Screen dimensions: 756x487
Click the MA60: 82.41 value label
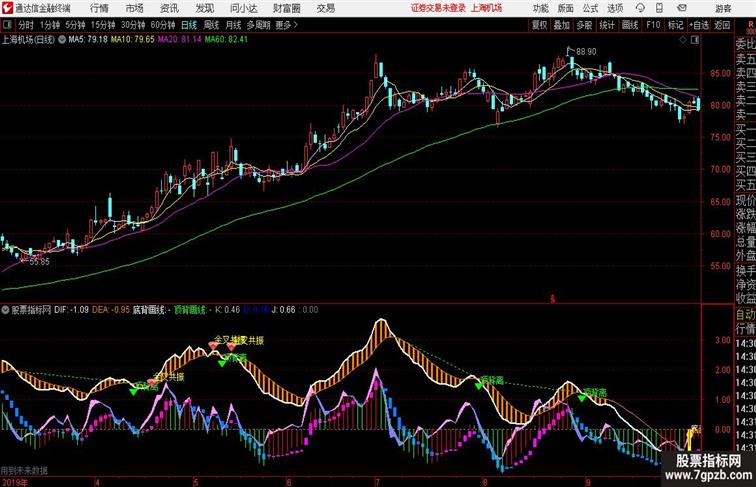coord(226,40)
